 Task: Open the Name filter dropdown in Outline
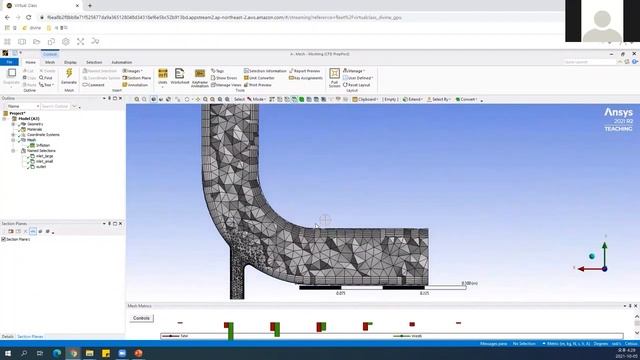pyautogui.click(x=23, y=107)
